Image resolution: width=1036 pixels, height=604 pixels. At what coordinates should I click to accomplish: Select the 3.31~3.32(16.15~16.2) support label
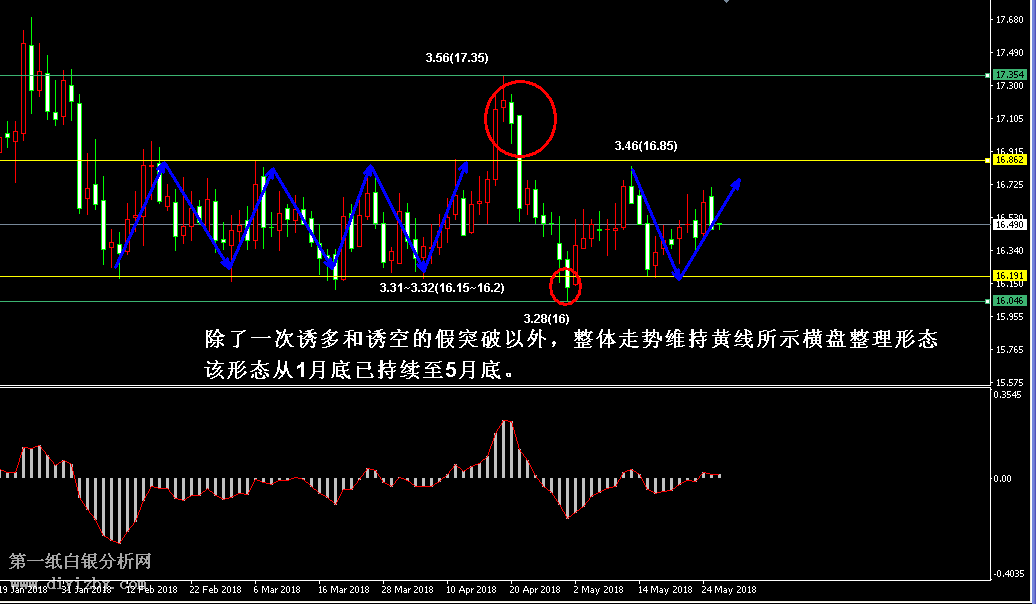pos(441,288)
